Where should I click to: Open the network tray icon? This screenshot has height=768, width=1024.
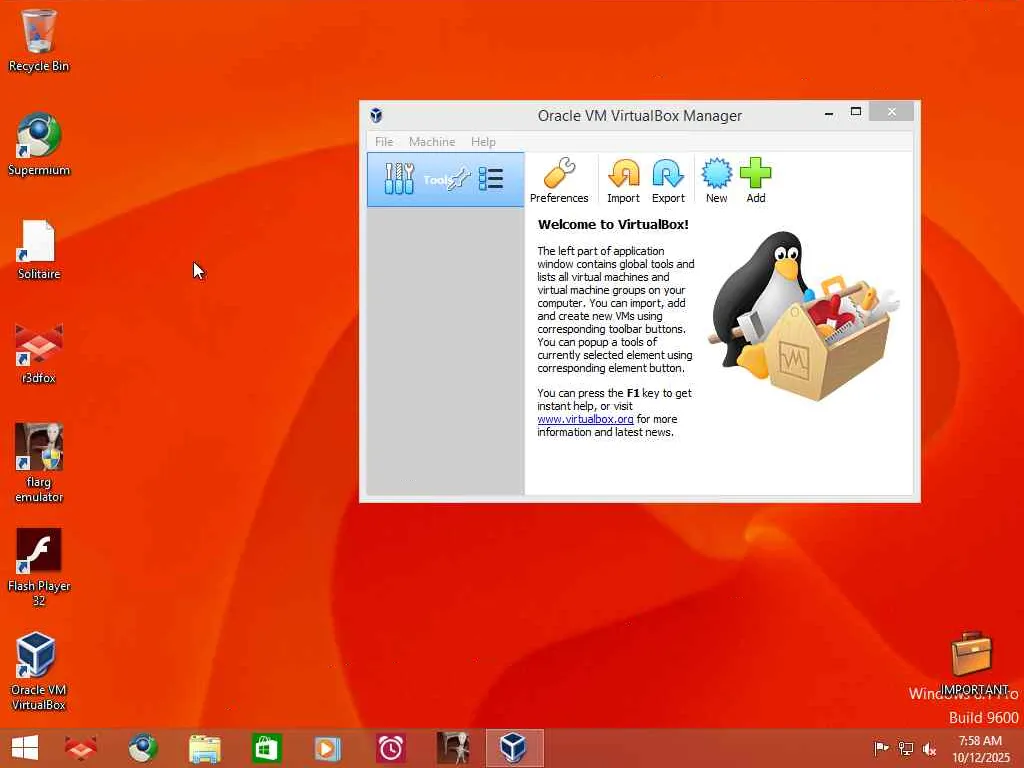905,748
